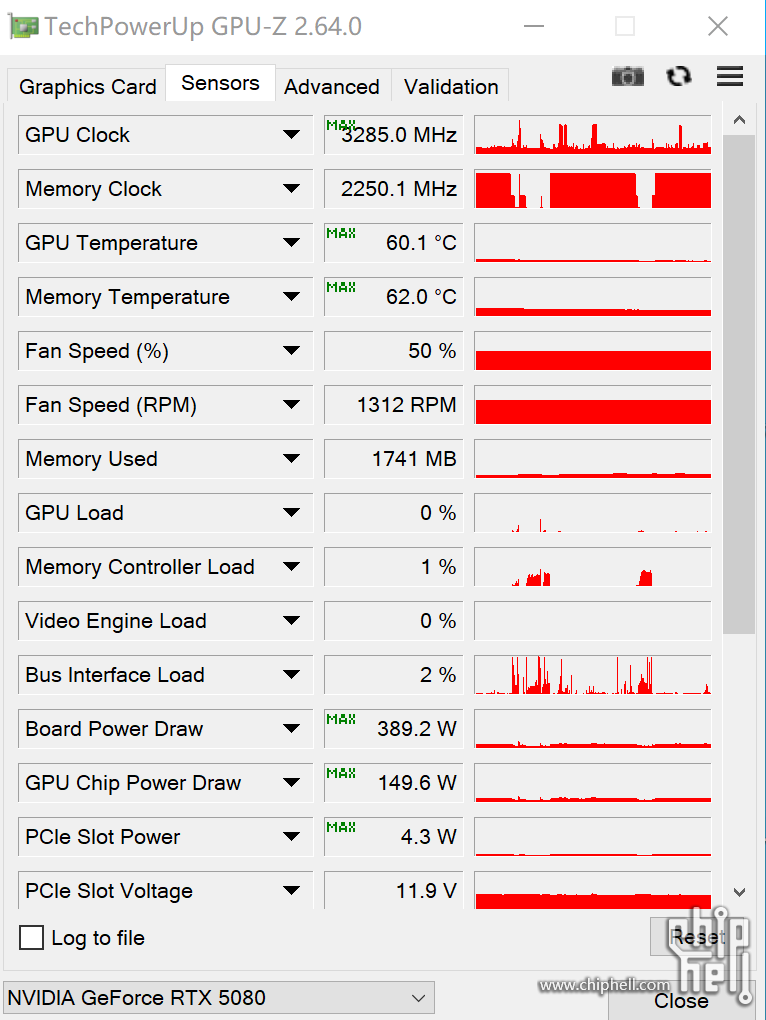766x1020 pixels.
Task: Click the 50 % fan speed value
Action: click(393, 351)
